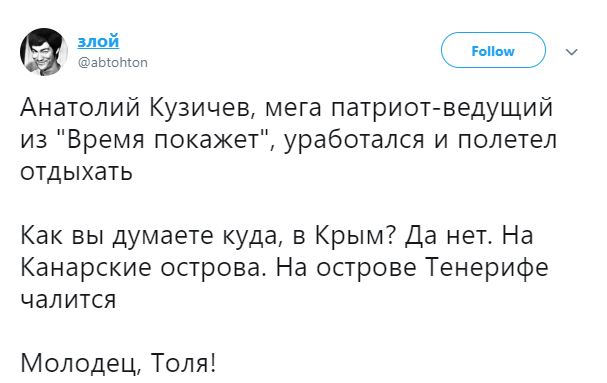Click the word патриот-ведущий
Image resolution: width=607 pixels, height=383 pixels.
[442, 108]
